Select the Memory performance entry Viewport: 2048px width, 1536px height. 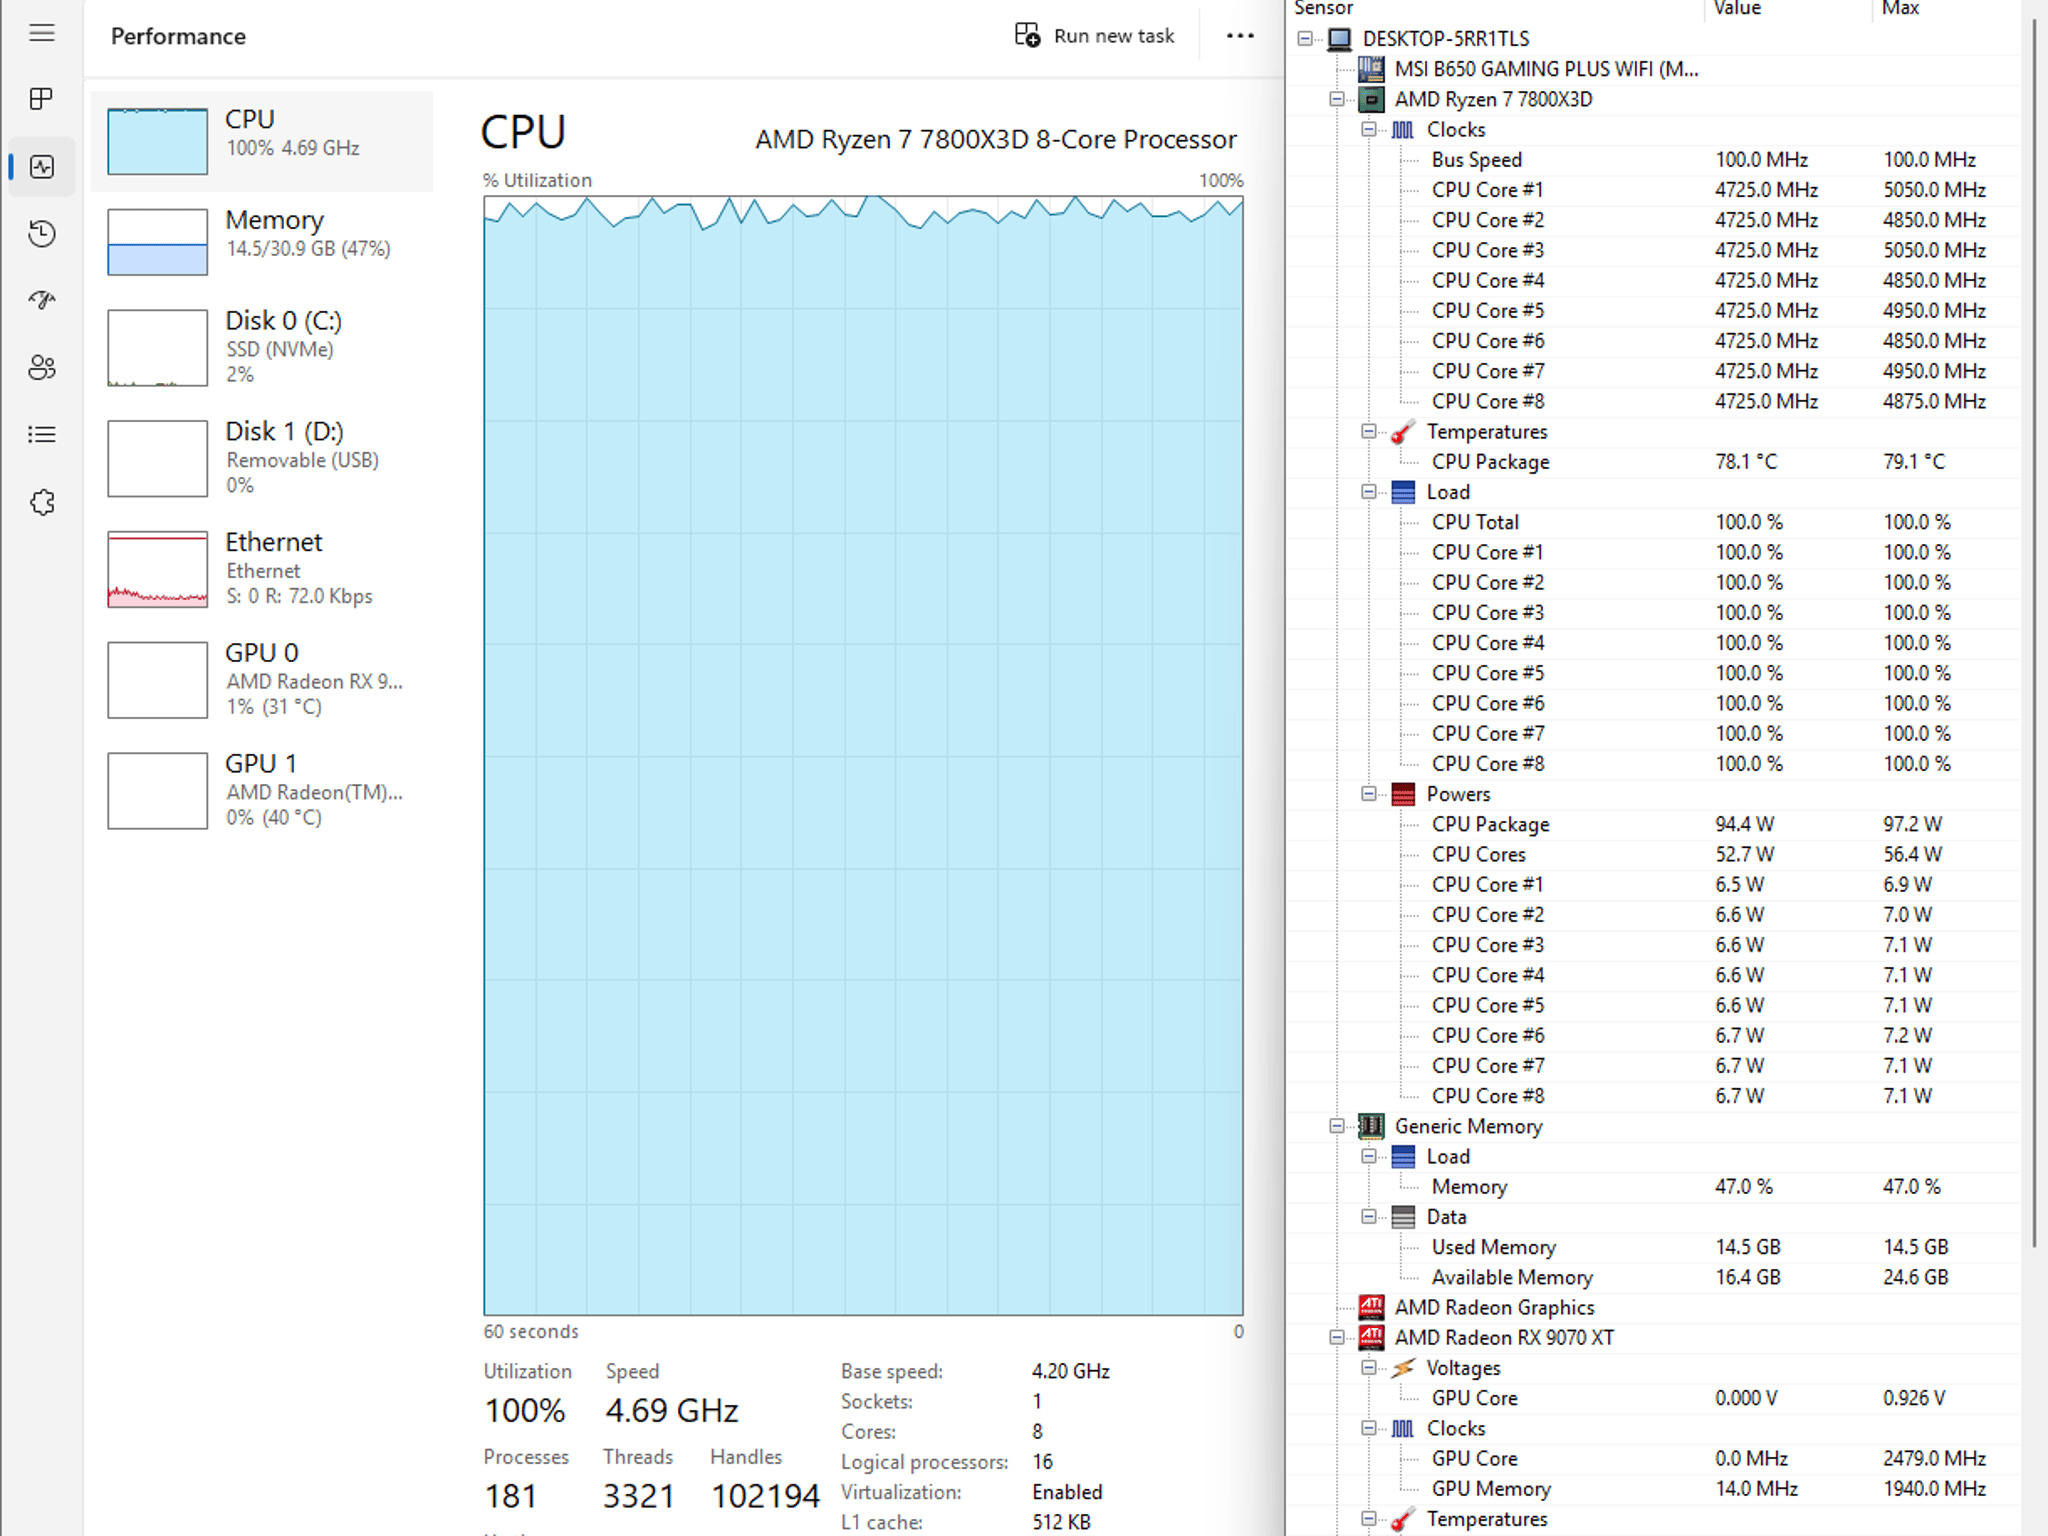coord(262,241)
